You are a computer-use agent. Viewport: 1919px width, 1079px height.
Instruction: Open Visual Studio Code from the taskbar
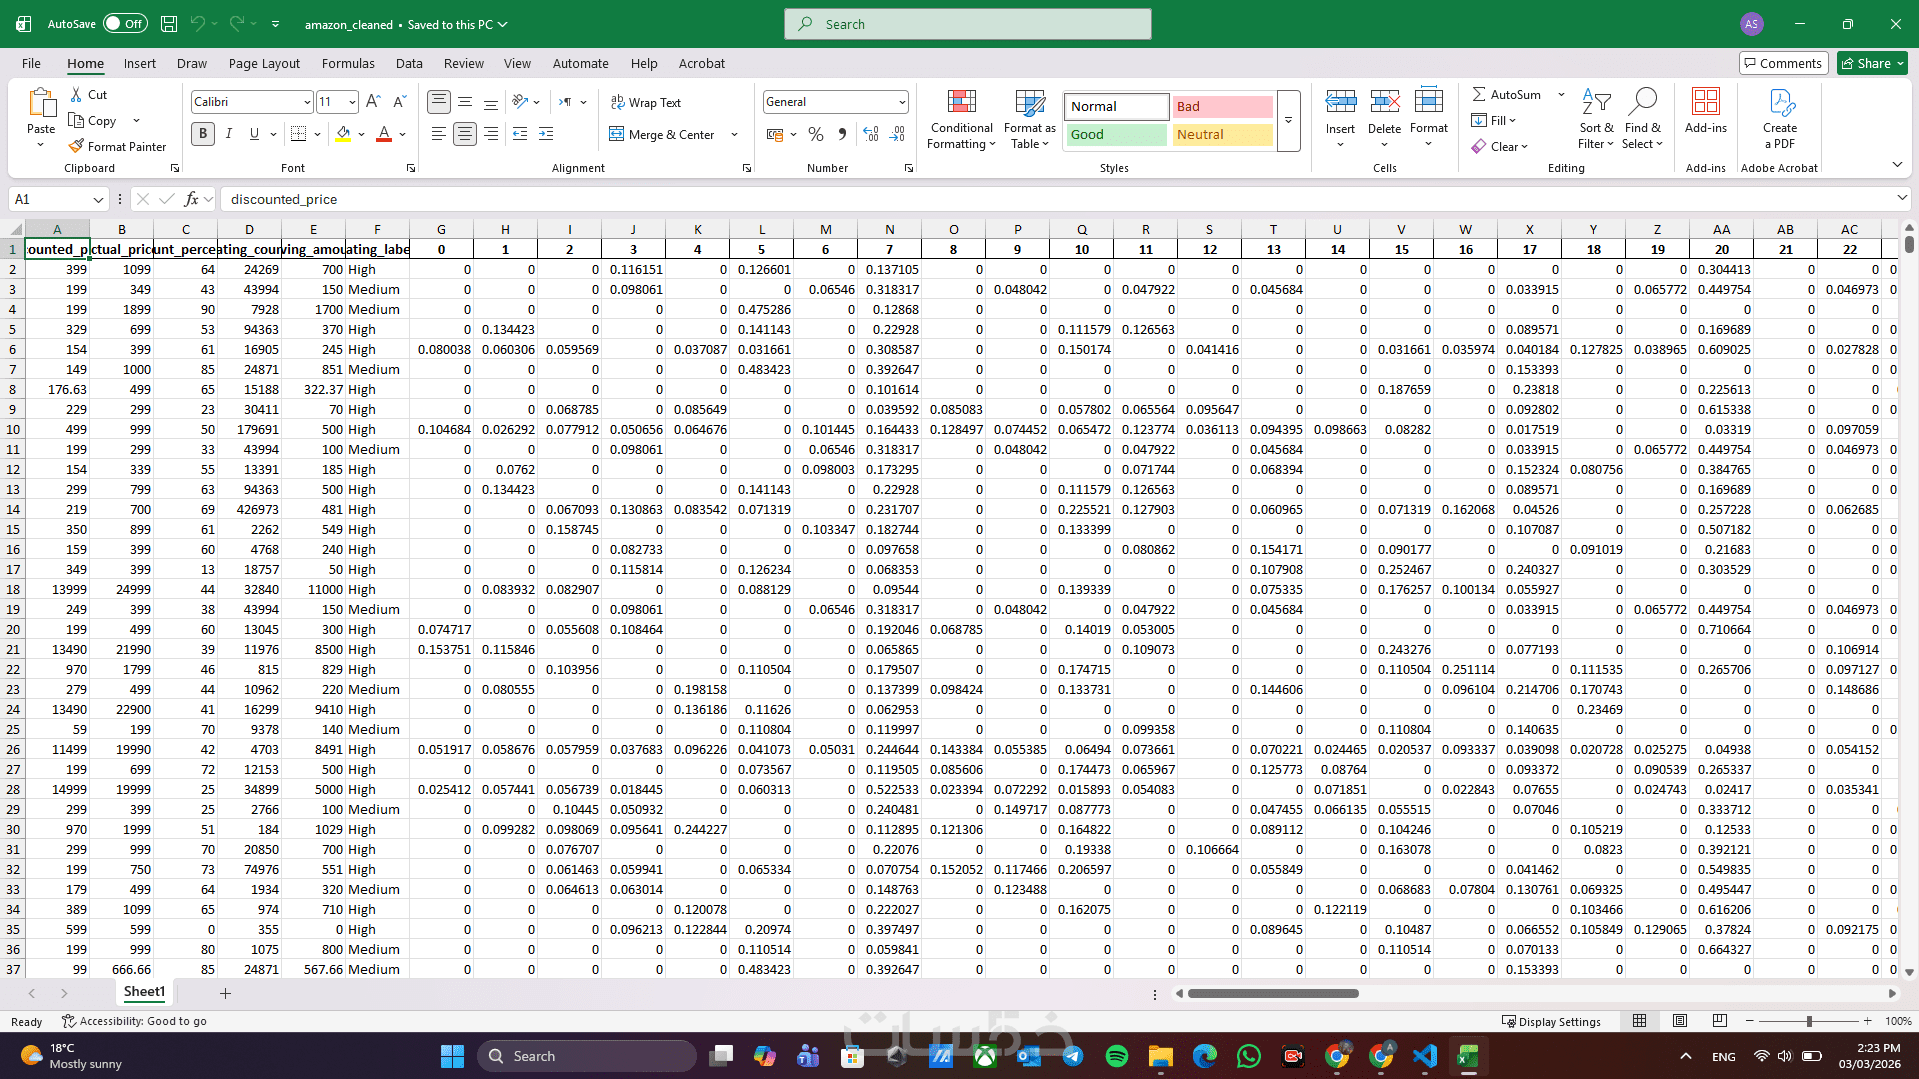click(1425, 1056)
